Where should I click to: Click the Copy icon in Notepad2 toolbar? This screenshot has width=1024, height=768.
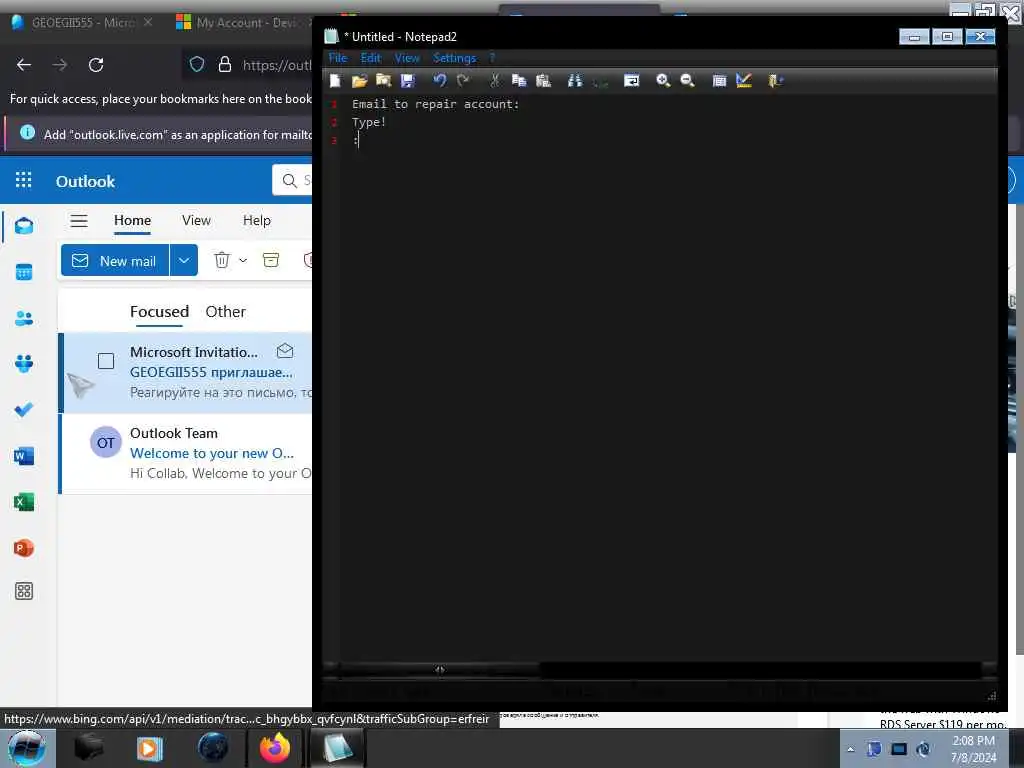coord(519,80)
